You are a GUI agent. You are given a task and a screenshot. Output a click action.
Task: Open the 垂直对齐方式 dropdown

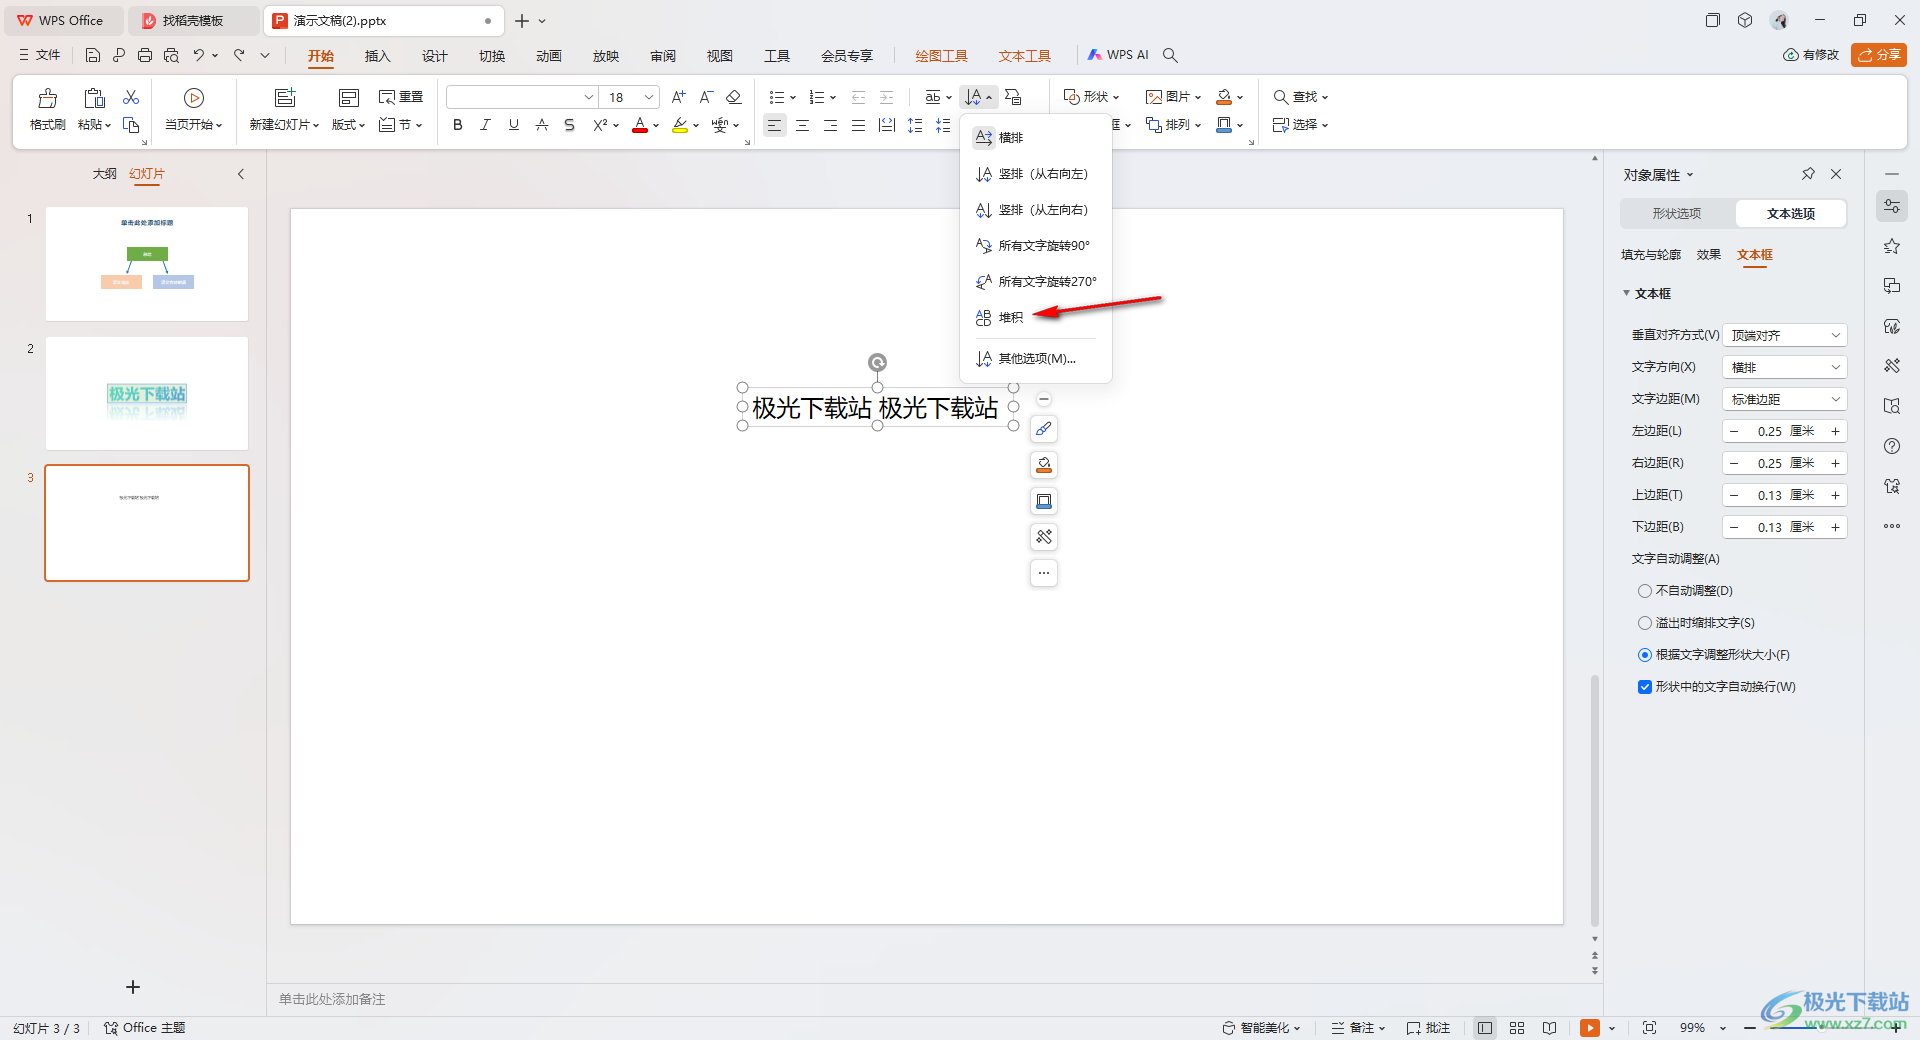(1785, 335)
